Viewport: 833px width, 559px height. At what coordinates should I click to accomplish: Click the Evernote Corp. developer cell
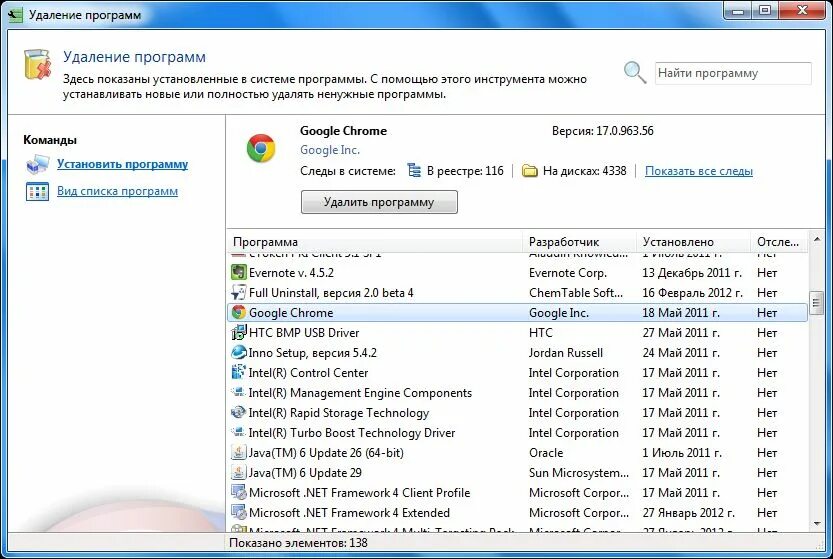(568, 273)
